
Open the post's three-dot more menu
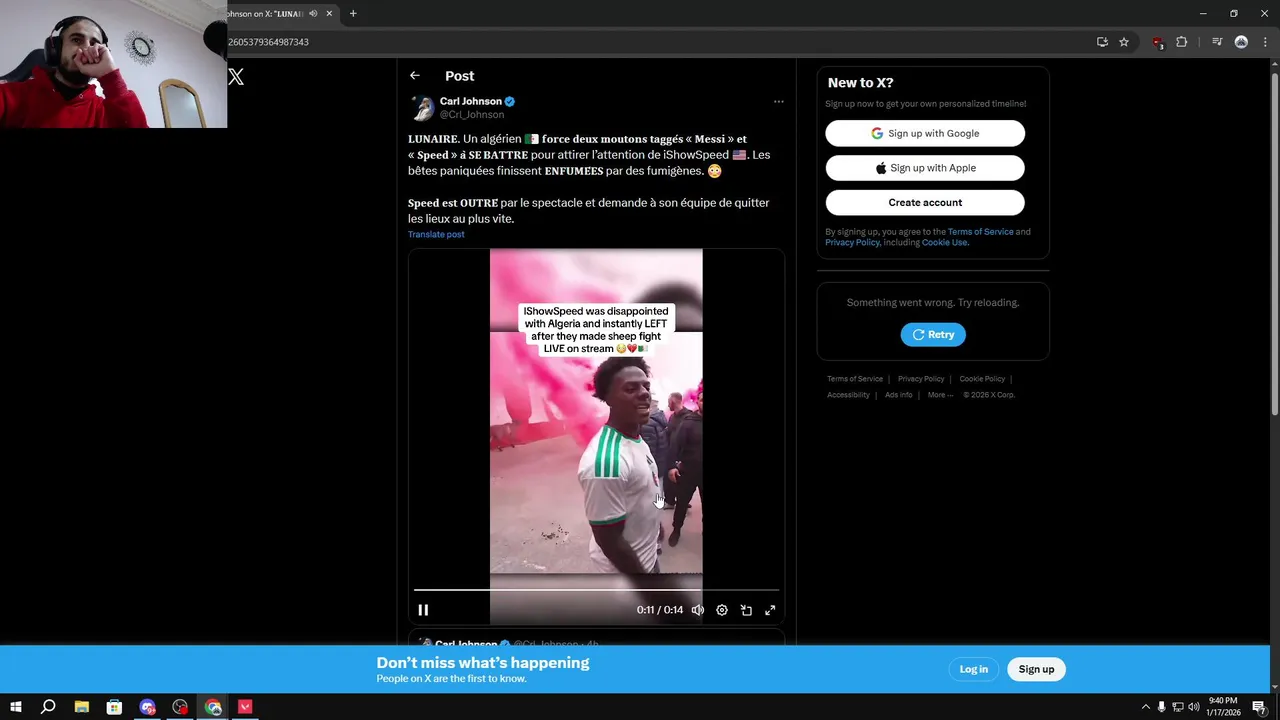click(x=778, y=101)
